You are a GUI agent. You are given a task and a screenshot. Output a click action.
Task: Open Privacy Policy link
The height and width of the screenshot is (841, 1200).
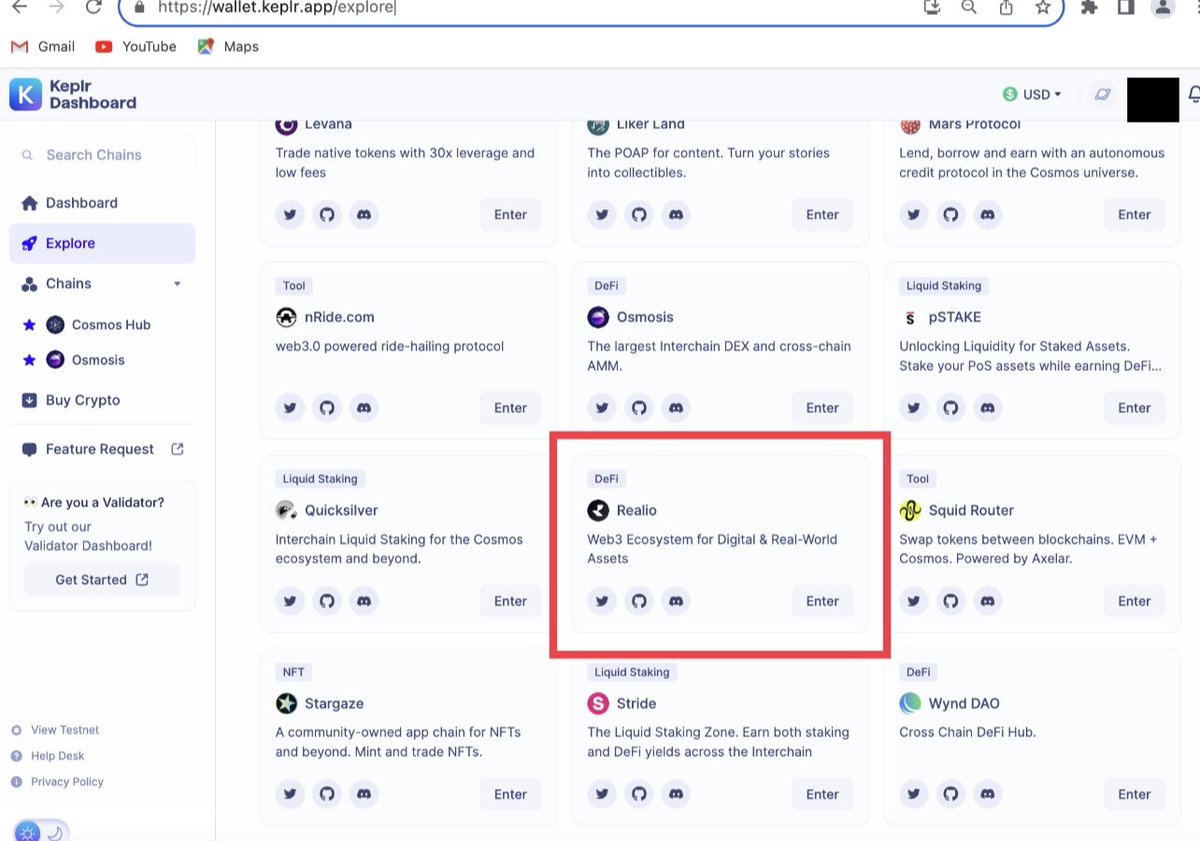[x=57, y=782]
